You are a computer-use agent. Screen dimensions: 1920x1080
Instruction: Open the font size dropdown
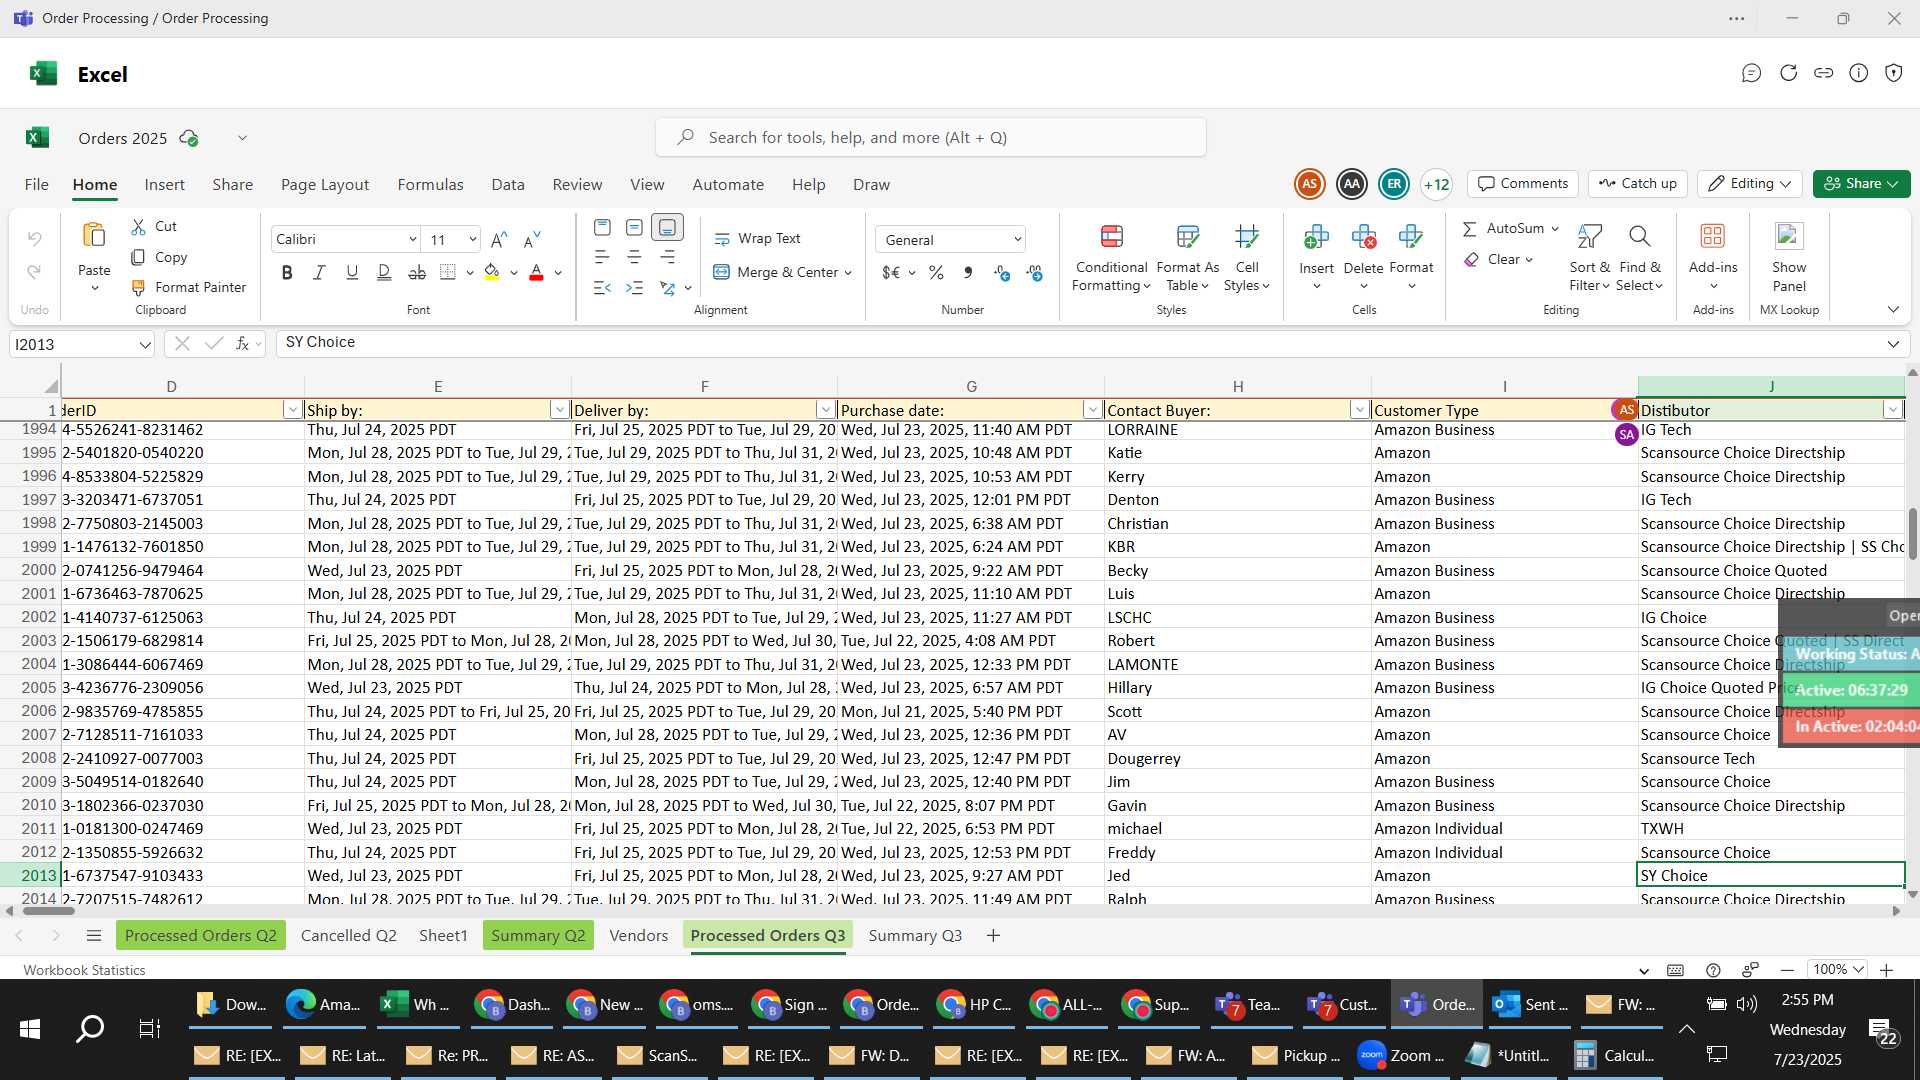pyautogui.click(x=472, y=239)
